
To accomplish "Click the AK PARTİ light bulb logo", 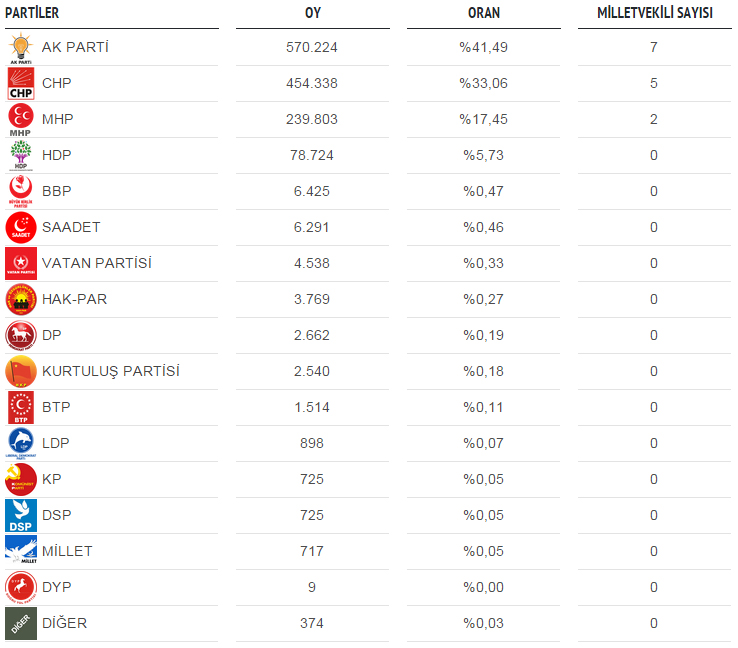I will pos(21,48).
